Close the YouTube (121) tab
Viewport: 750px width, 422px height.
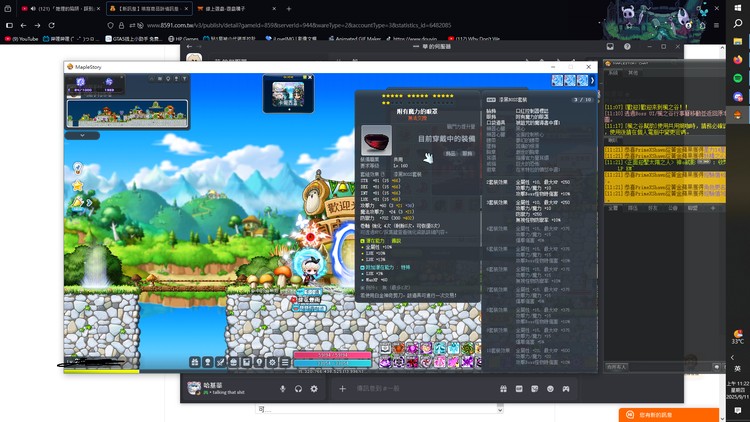99,9
